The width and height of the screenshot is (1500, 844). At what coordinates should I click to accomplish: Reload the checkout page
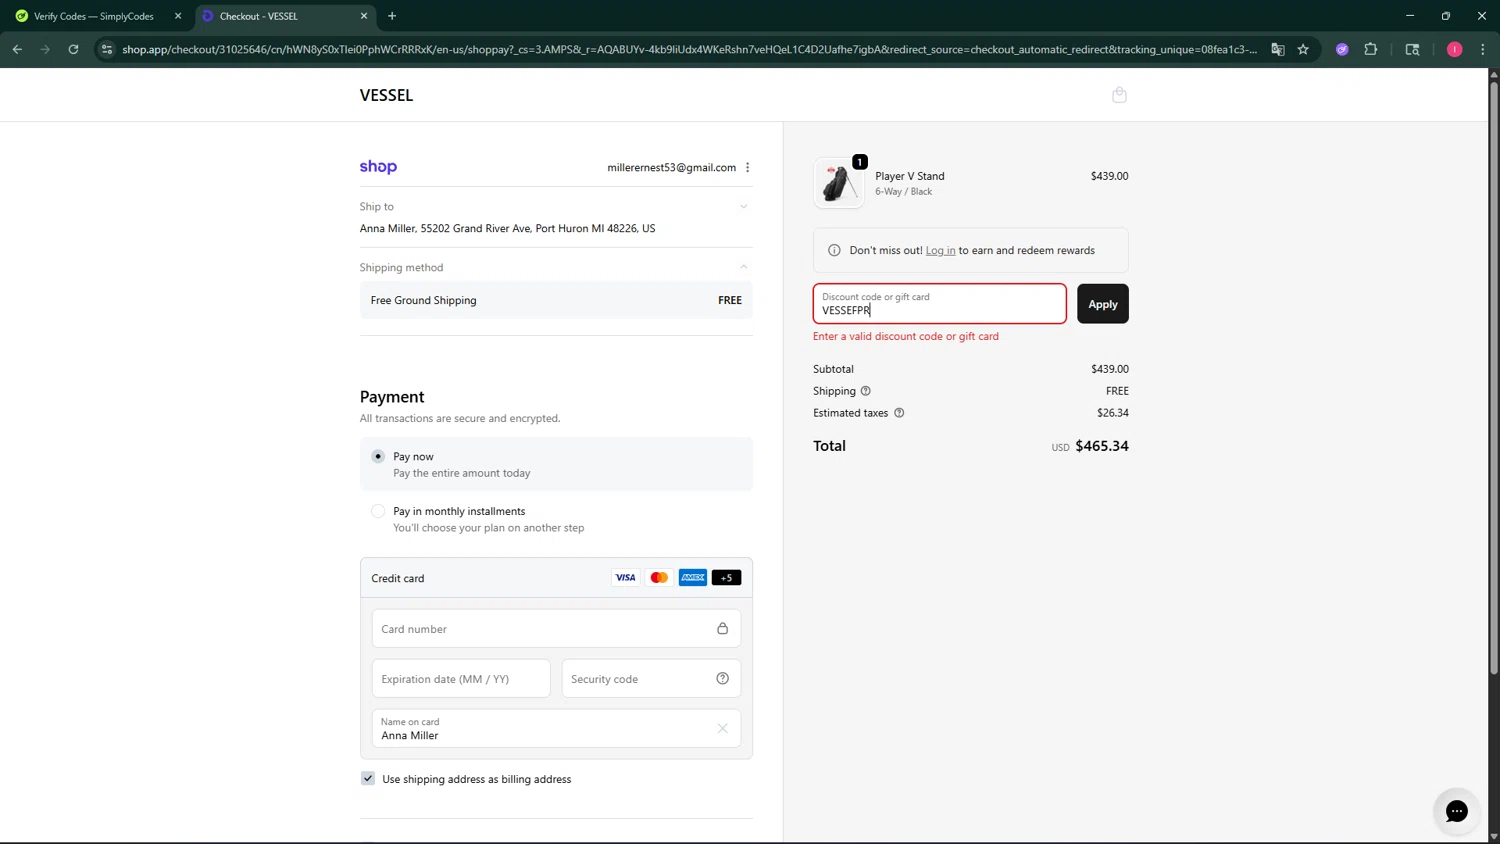pyautogui.click(x=73, y=49)
